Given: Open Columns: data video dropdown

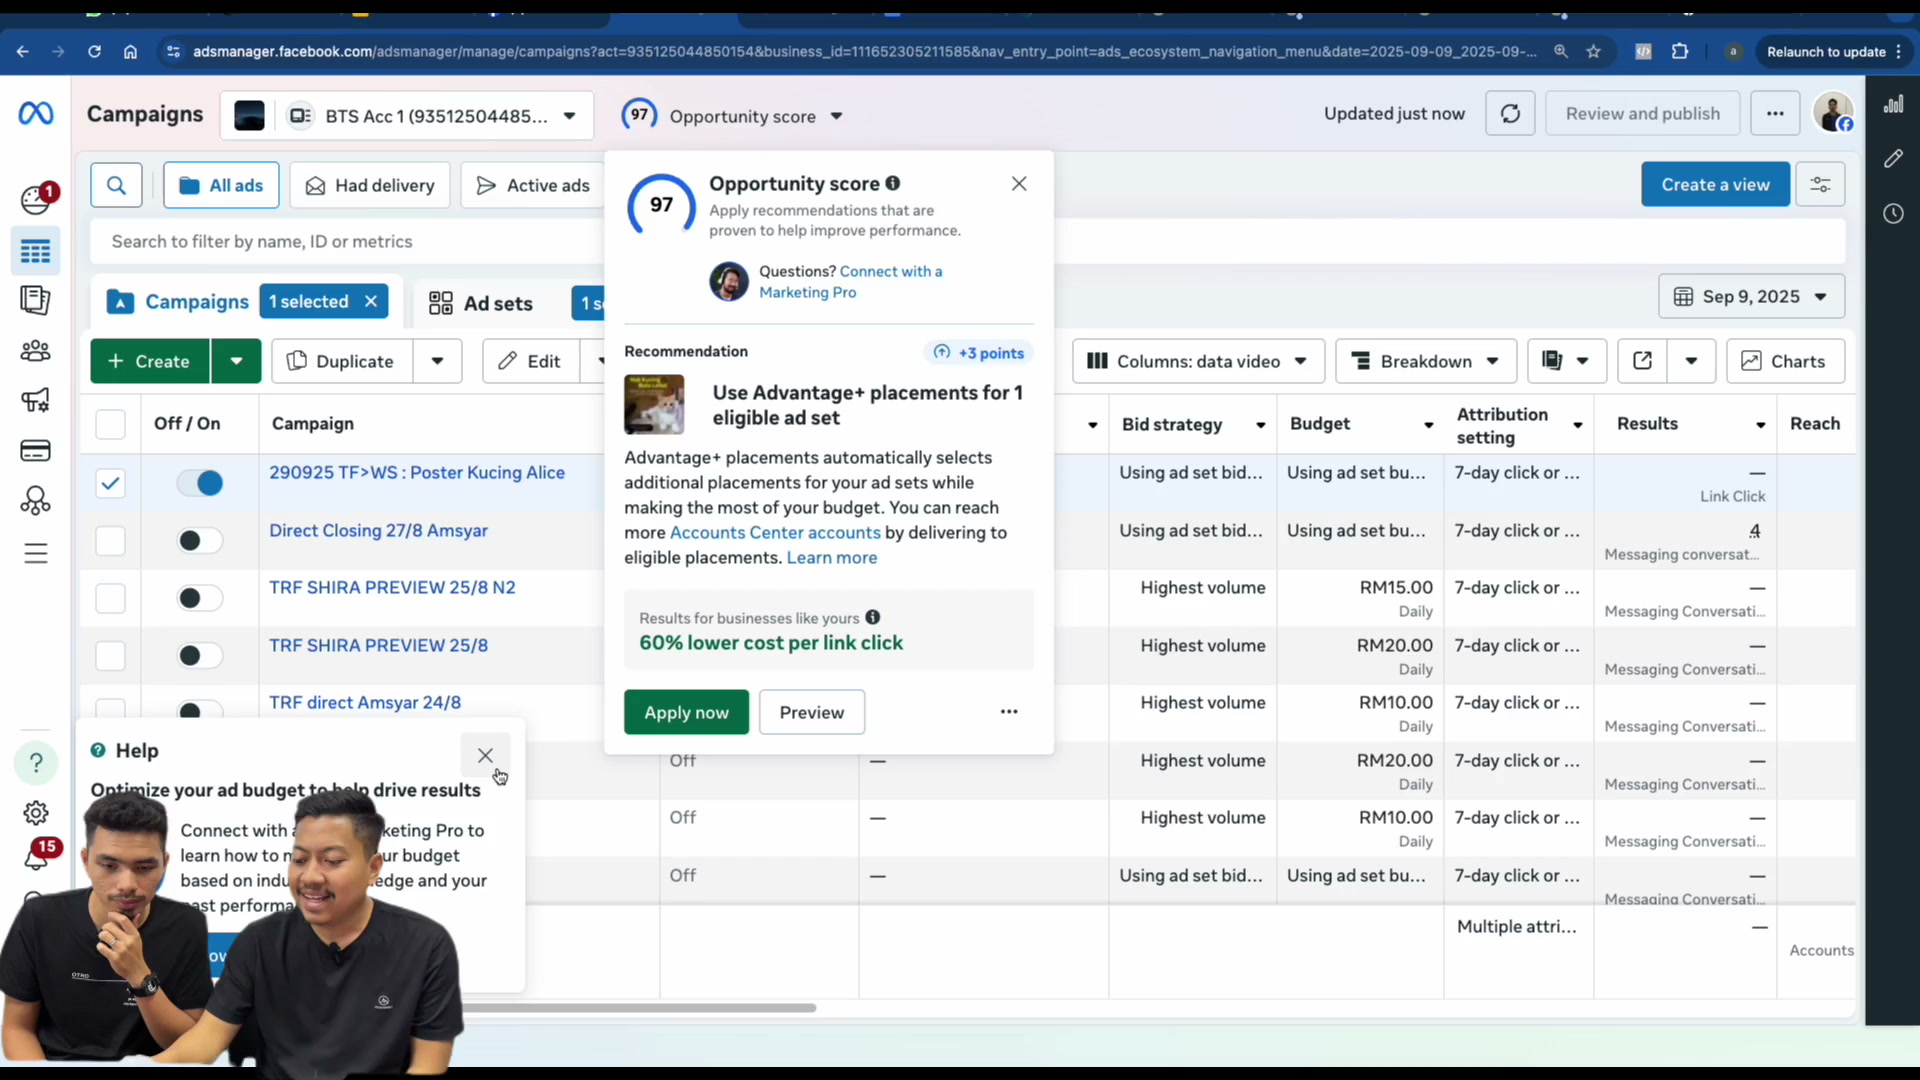Looking at the screenshot, I should tap(1198, 361).
